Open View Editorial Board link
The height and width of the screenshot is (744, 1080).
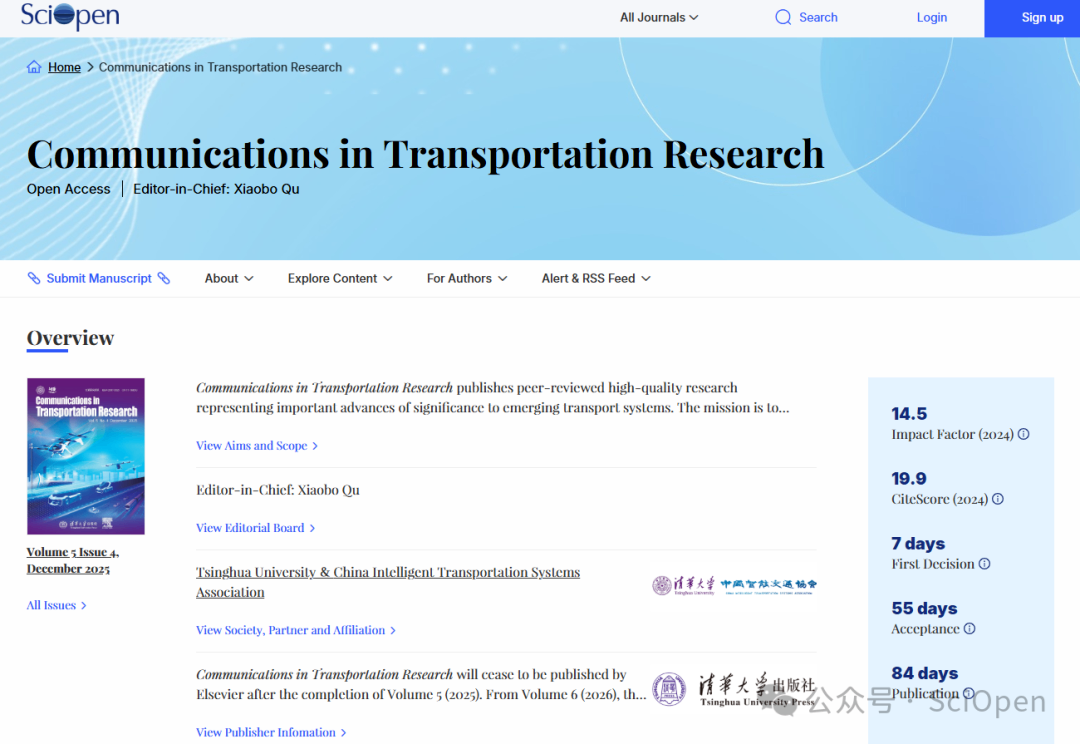point(255,528)
